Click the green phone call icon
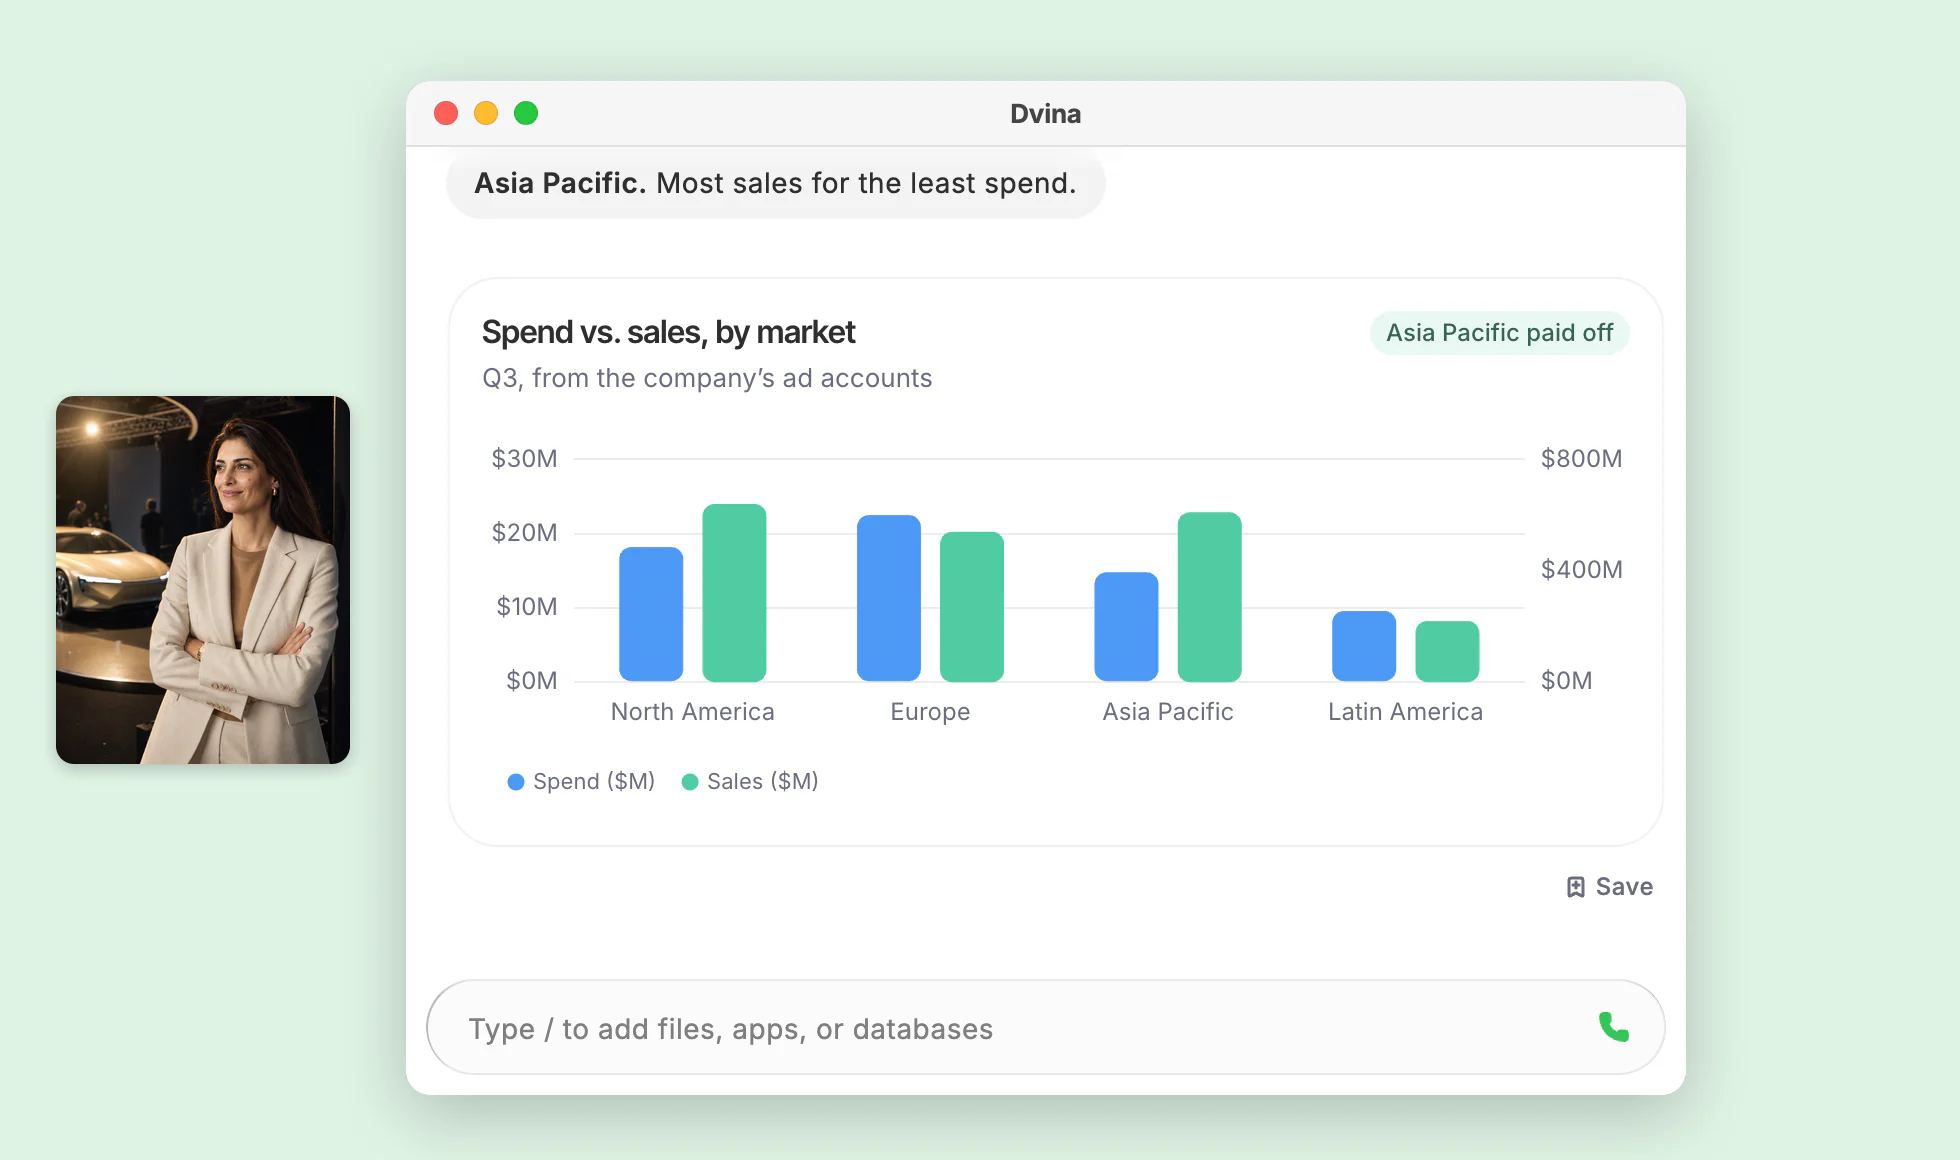This screenshot has height=1160, width=1960. click(1613, 1027)
